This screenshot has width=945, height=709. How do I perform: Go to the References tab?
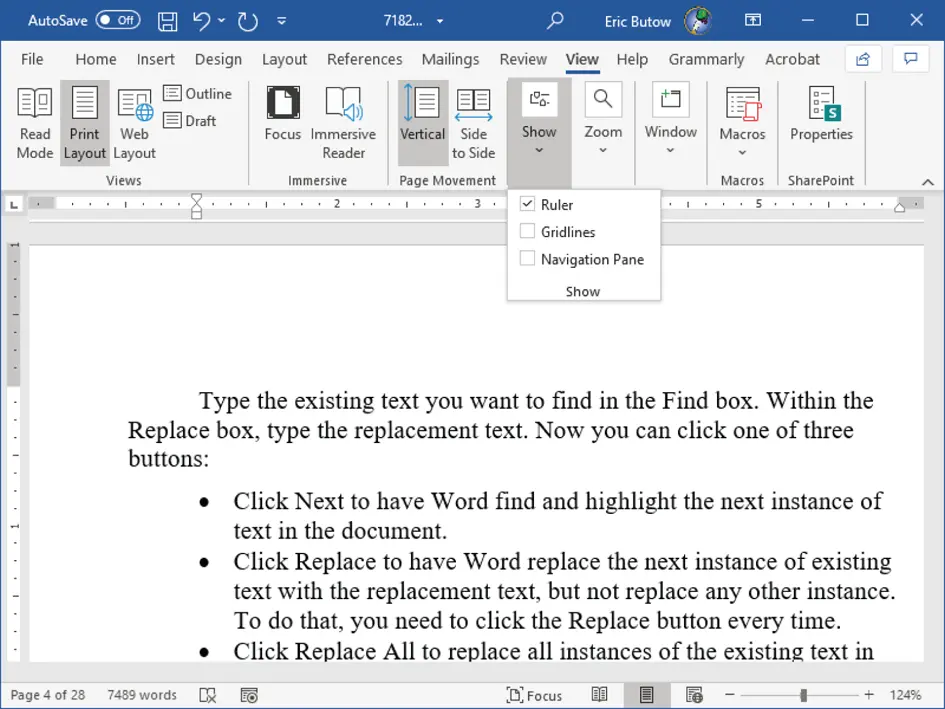[365, 59]
